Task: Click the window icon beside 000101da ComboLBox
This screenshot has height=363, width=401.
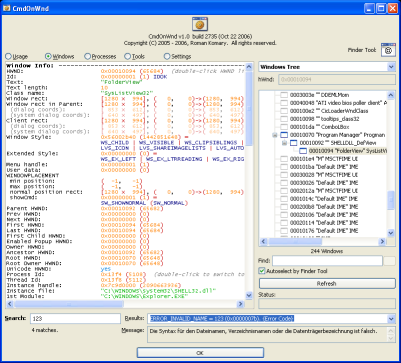Action: 284,127
